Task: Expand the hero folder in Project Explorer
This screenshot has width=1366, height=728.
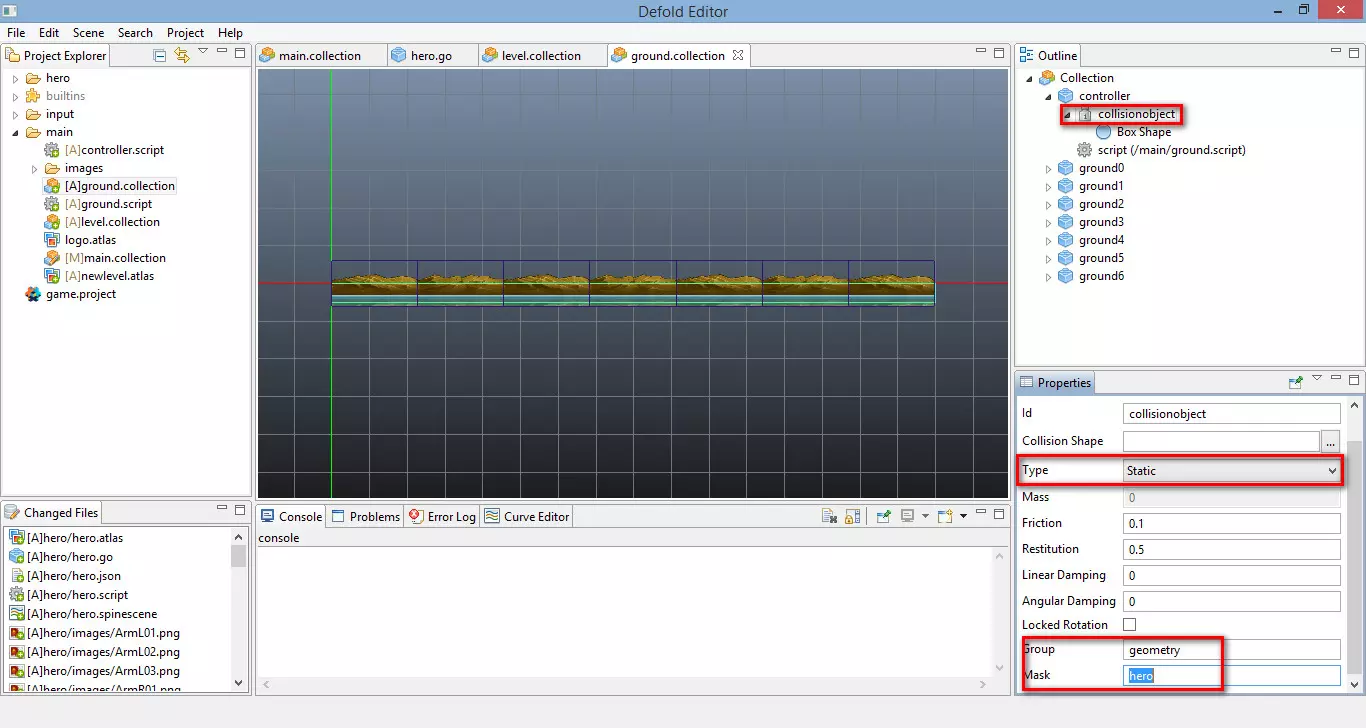Action: click(15, 78)
